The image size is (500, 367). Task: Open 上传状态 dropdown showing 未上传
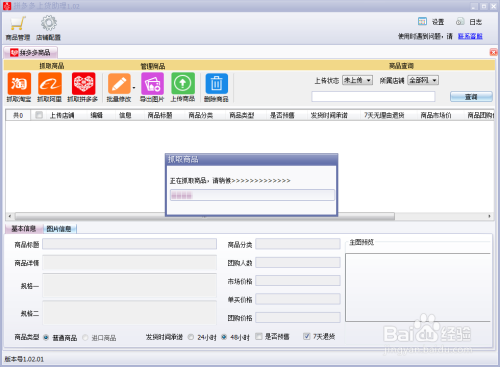click(x=357, y=80)
